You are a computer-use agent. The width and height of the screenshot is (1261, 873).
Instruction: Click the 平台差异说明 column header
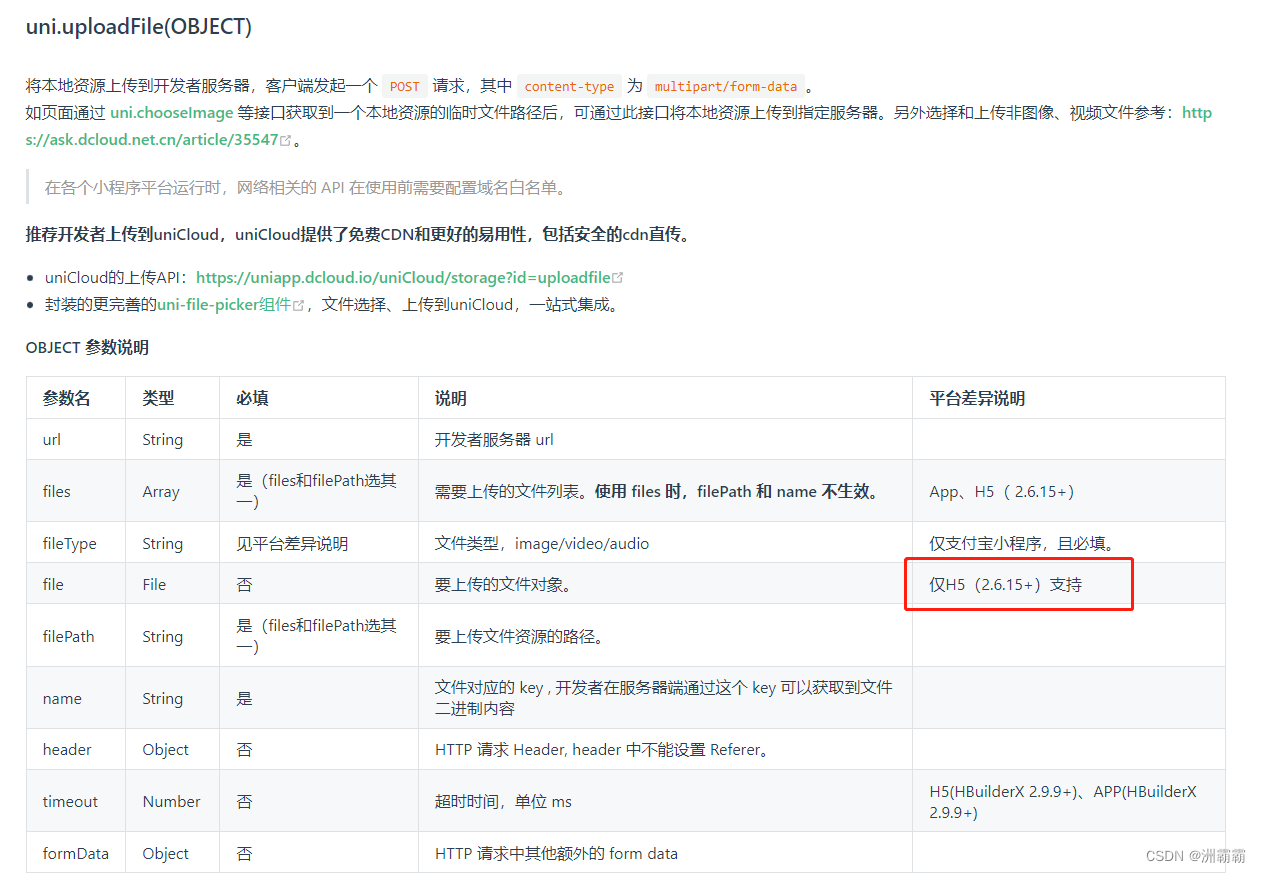pos(976,397)
